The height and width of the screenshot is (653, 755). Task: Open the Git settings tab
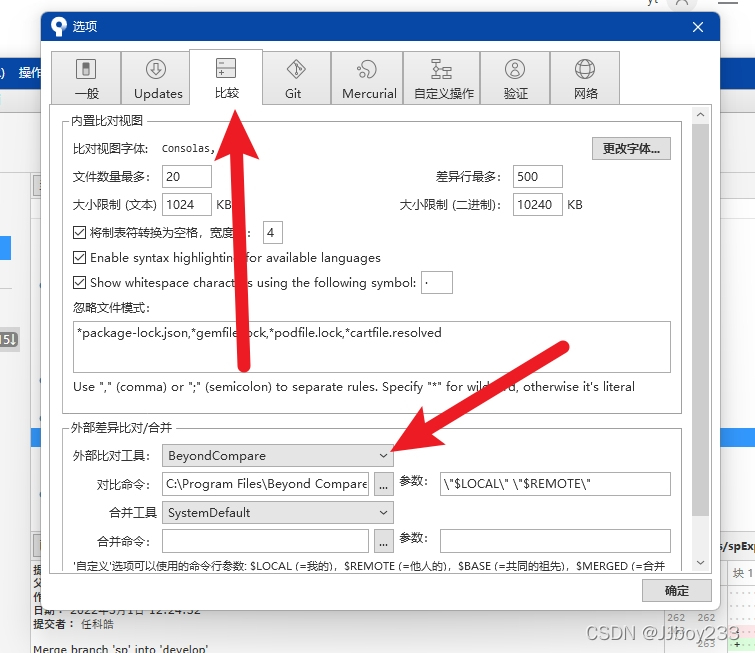pos(297,78)
